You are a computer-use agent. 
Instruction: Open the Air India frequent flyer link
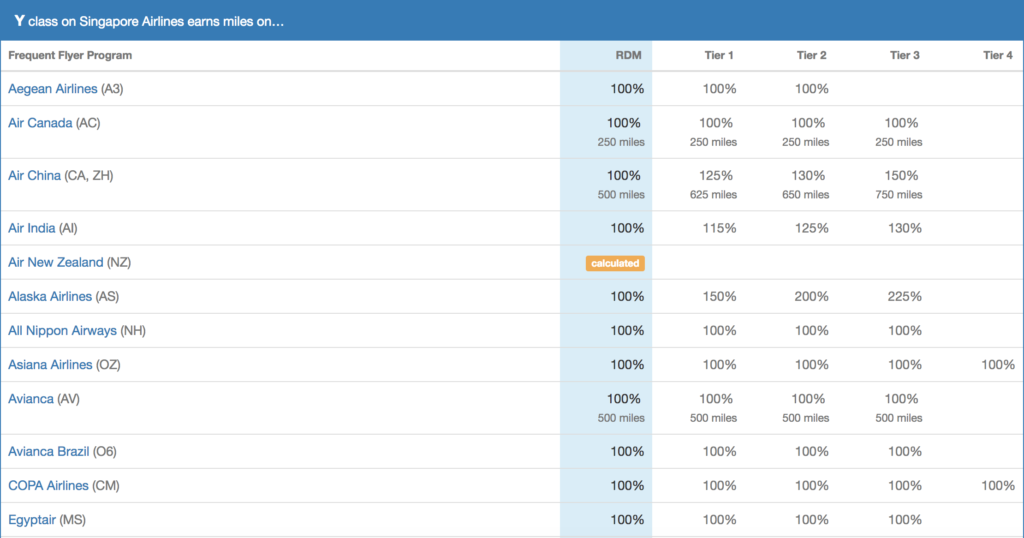[x=31, y=228]
